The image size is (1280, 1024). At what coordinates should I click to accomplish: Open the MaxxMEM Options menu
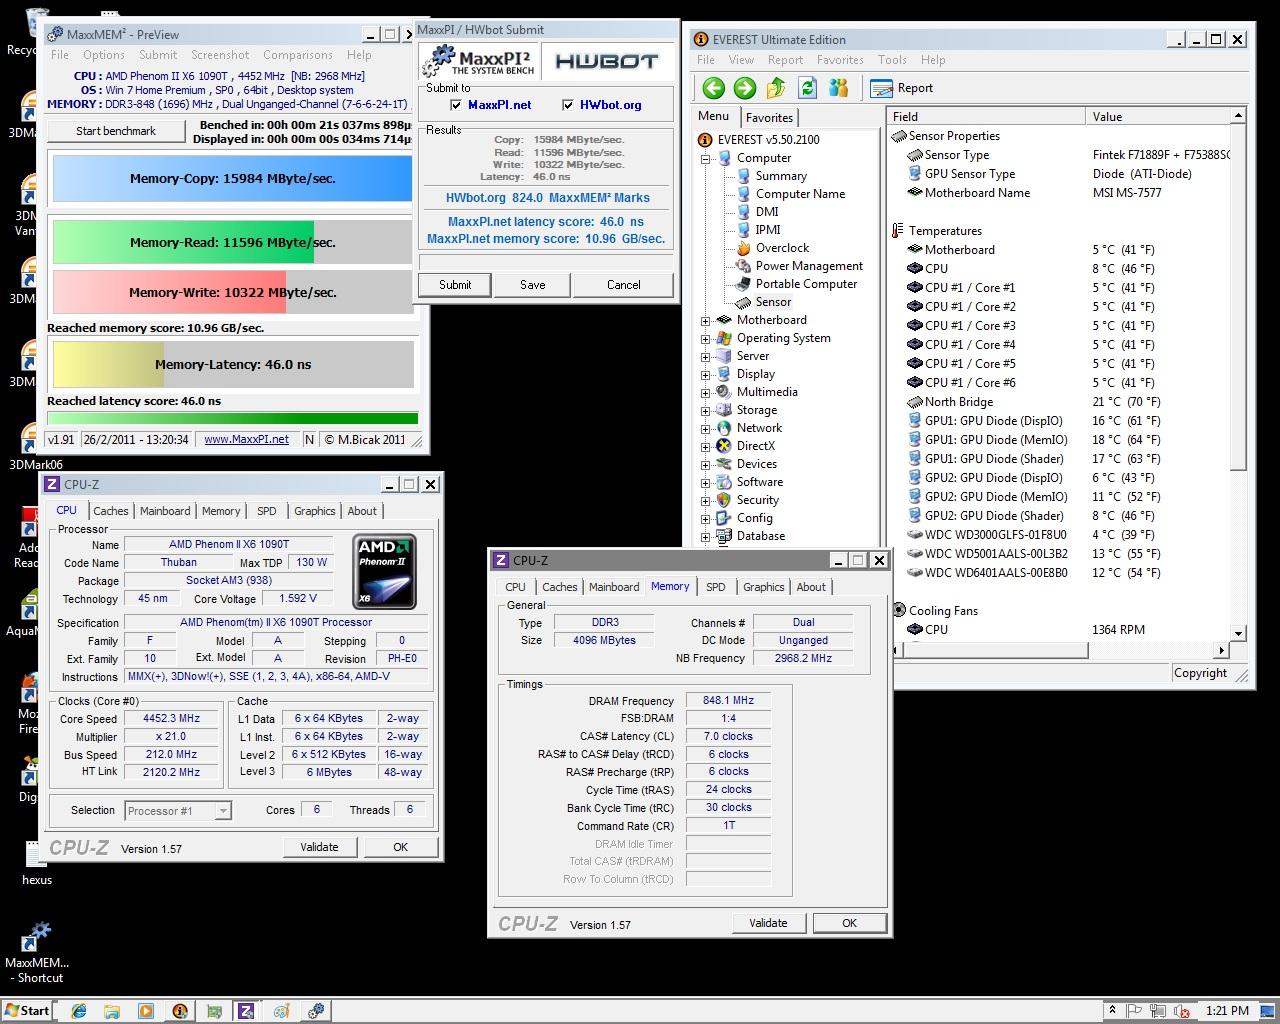coord(104,55)
